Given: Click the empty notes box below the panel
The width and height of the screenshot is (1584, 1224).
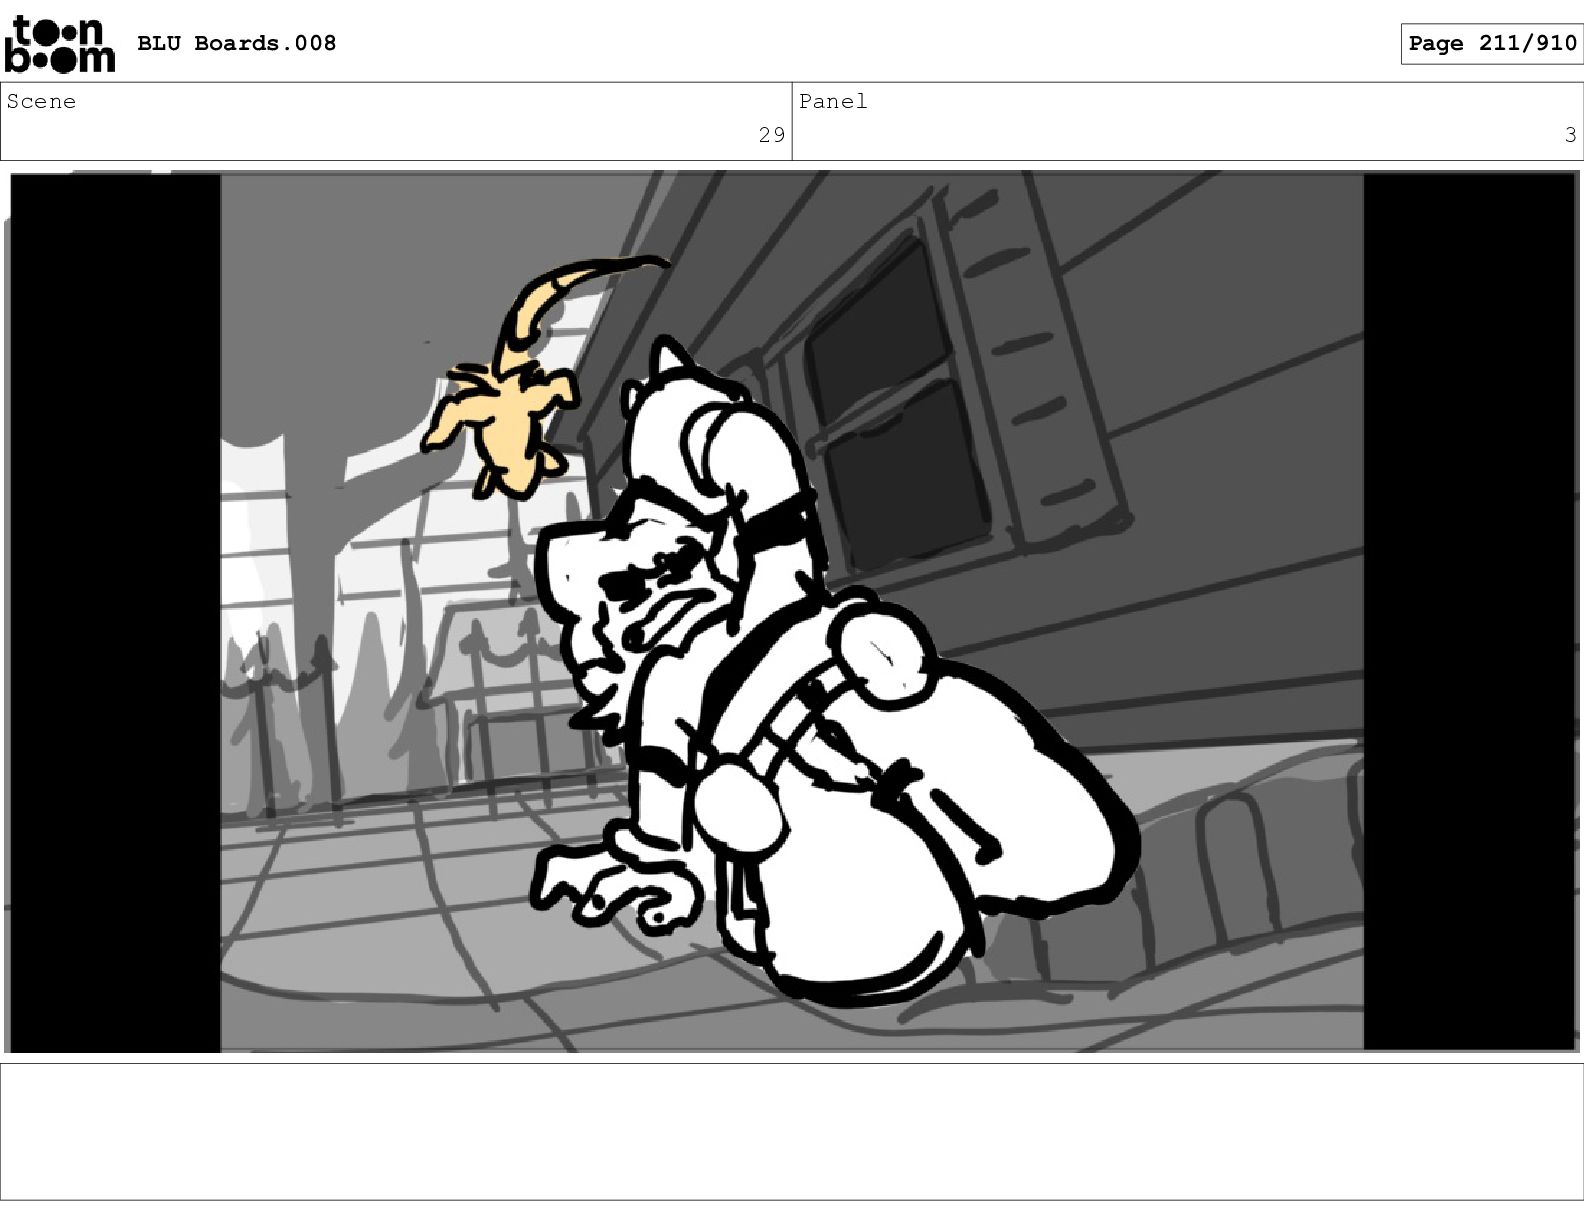Looking at the screenshot, I should pos(792,1131).
